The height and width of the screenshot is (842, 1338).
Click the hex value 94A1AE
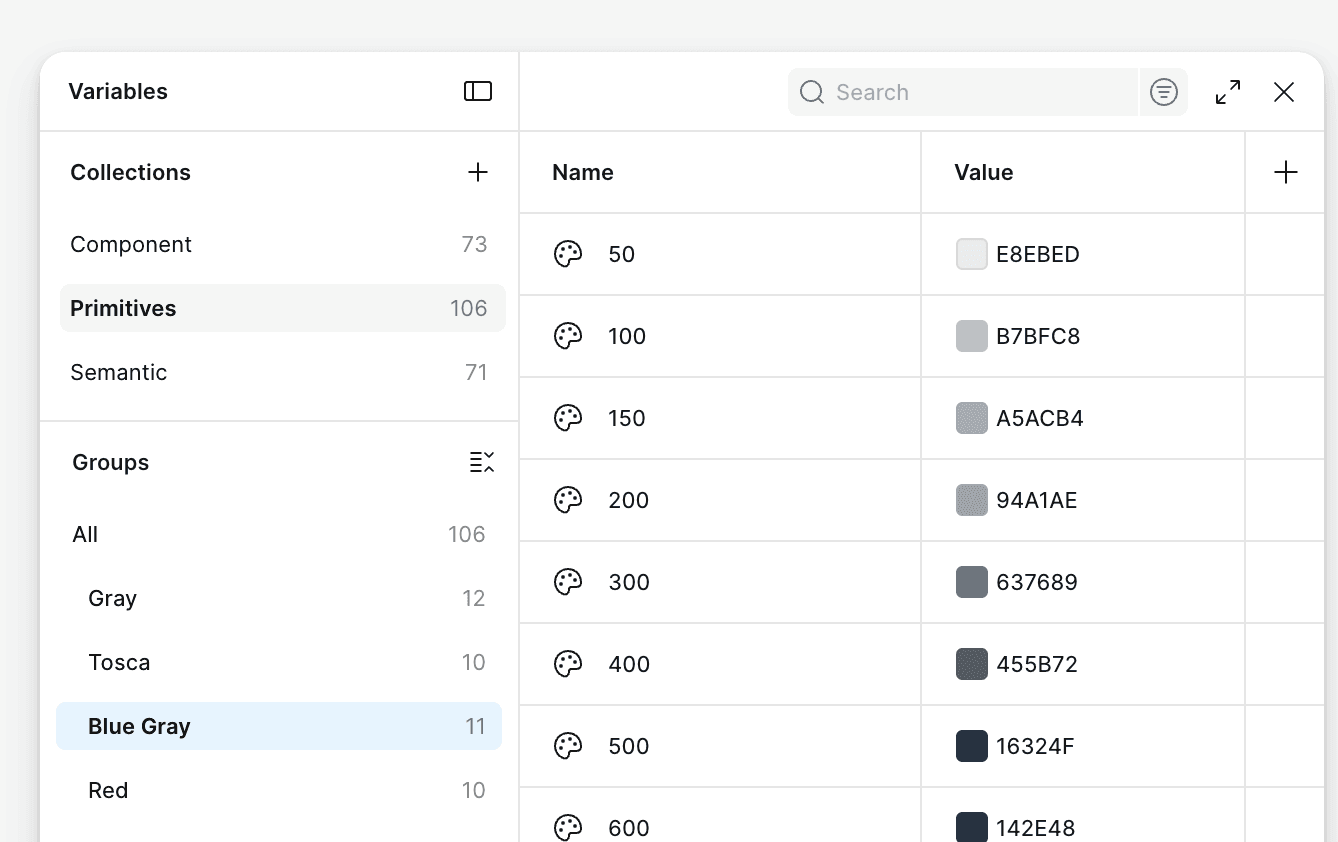click(x=1037, y=500)
